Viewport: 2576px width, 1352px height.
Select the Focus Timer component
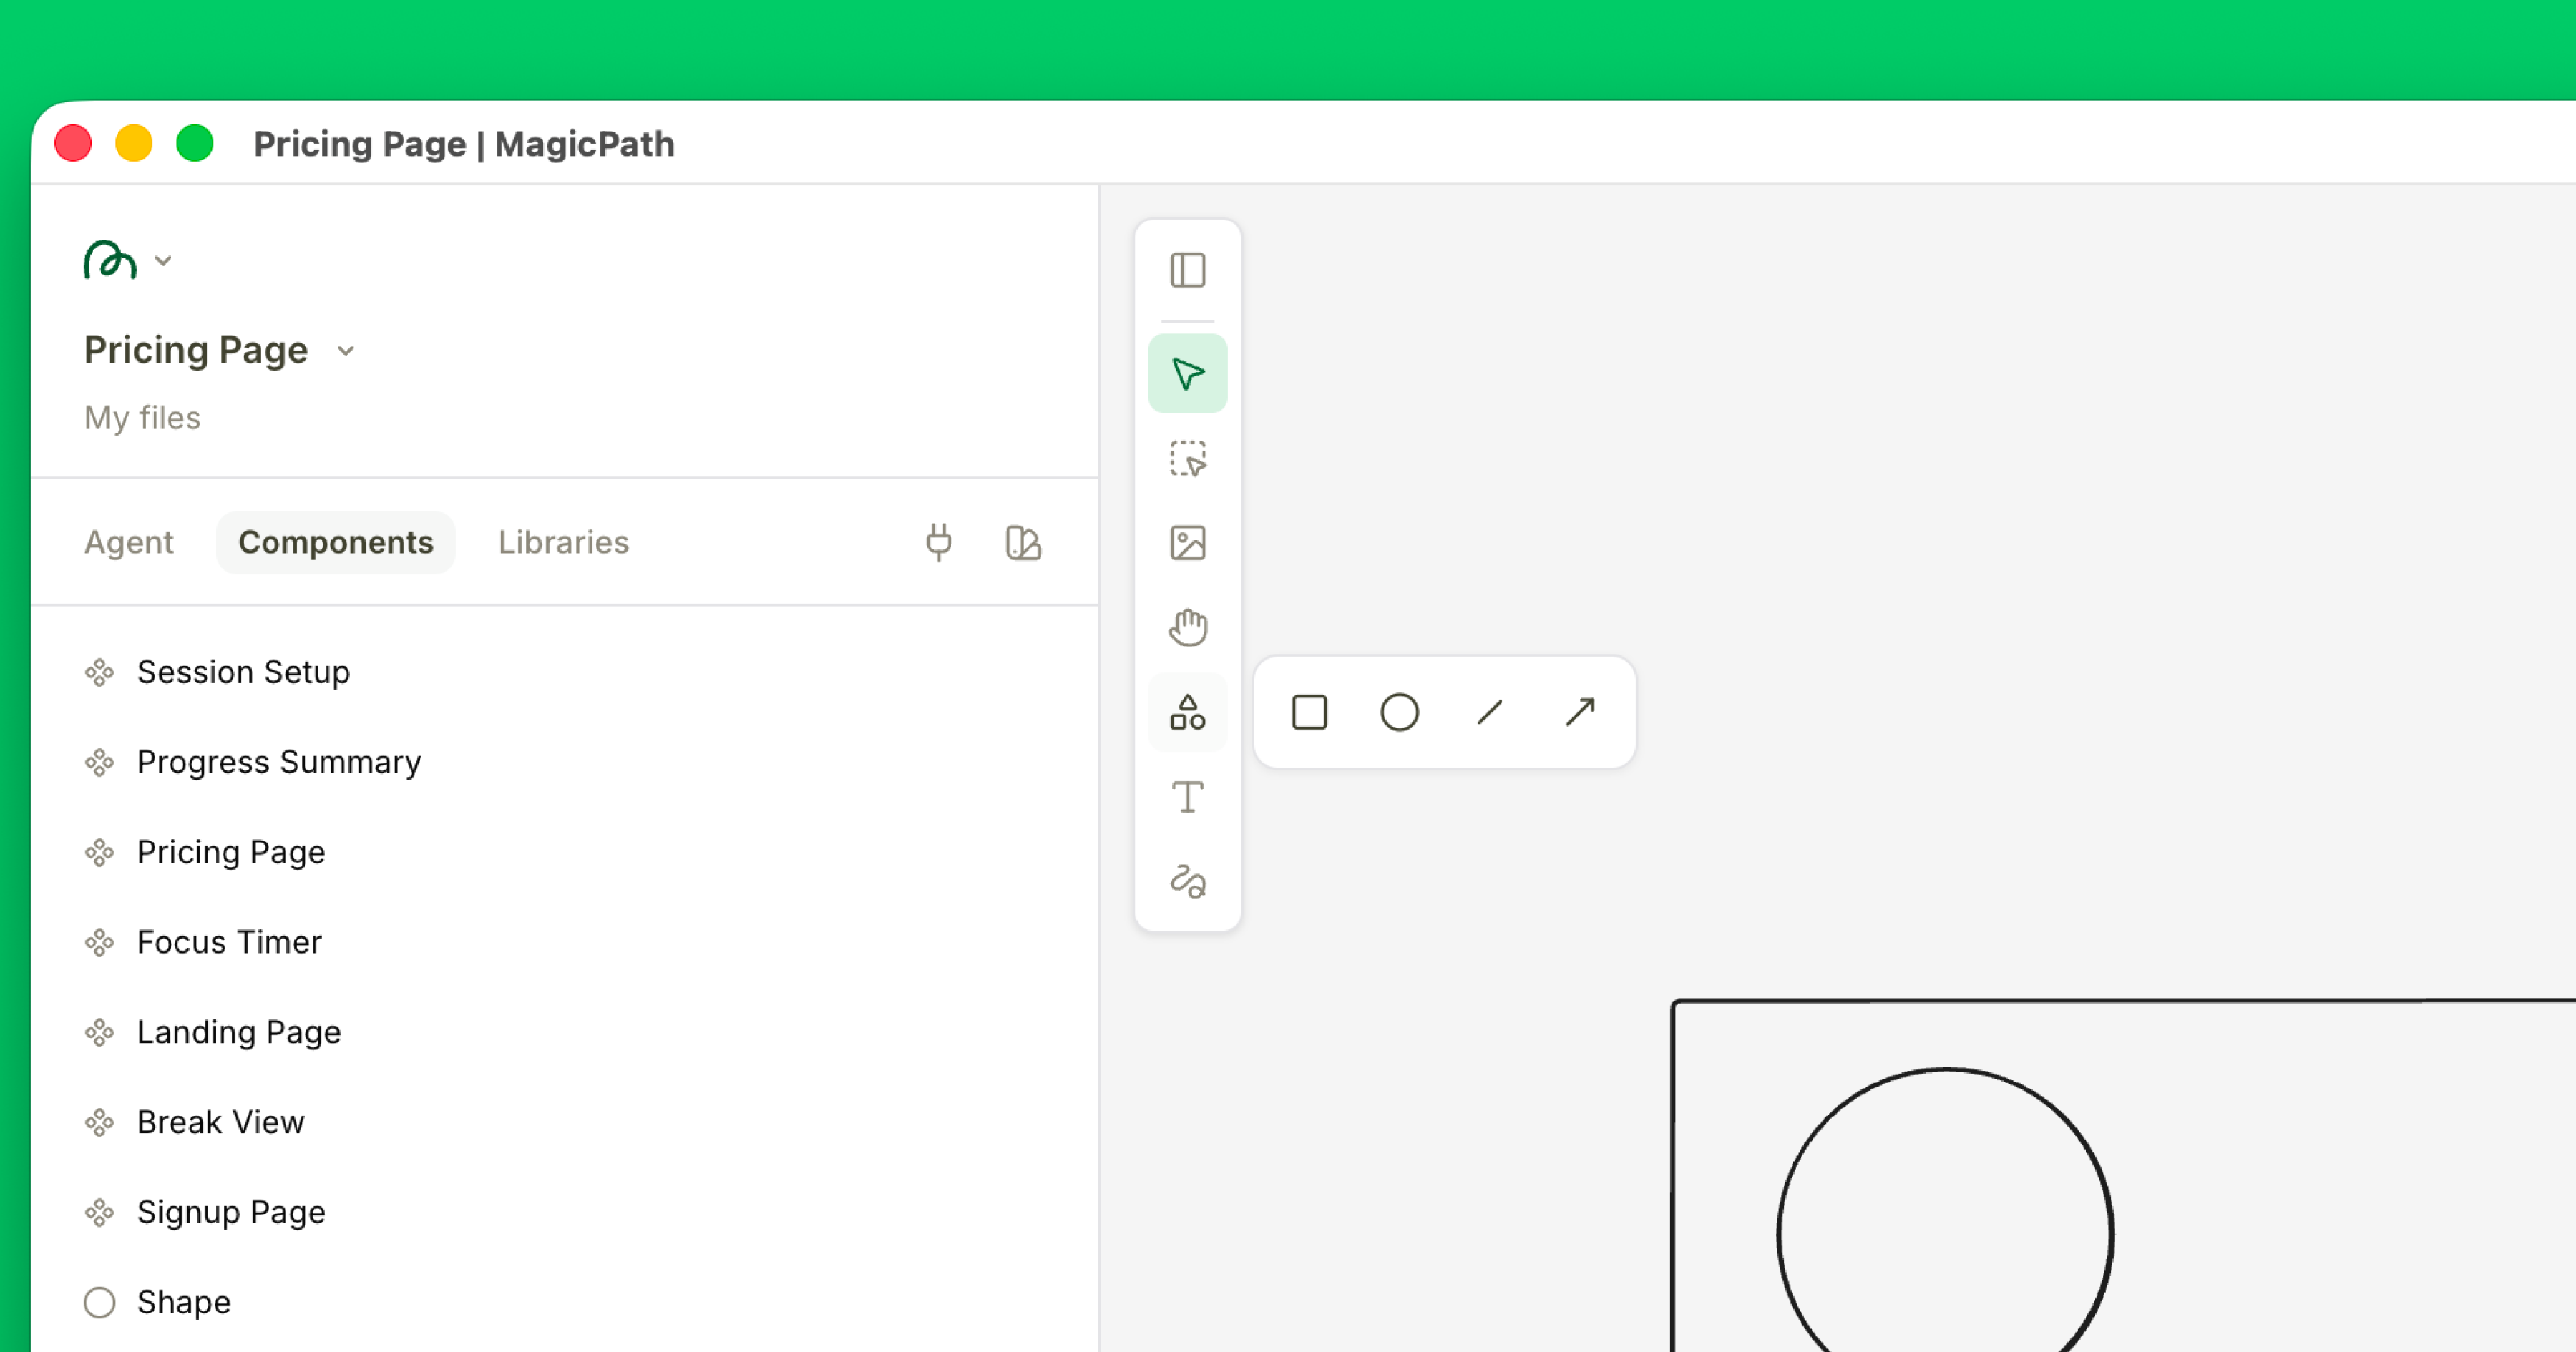coord(565,942)
